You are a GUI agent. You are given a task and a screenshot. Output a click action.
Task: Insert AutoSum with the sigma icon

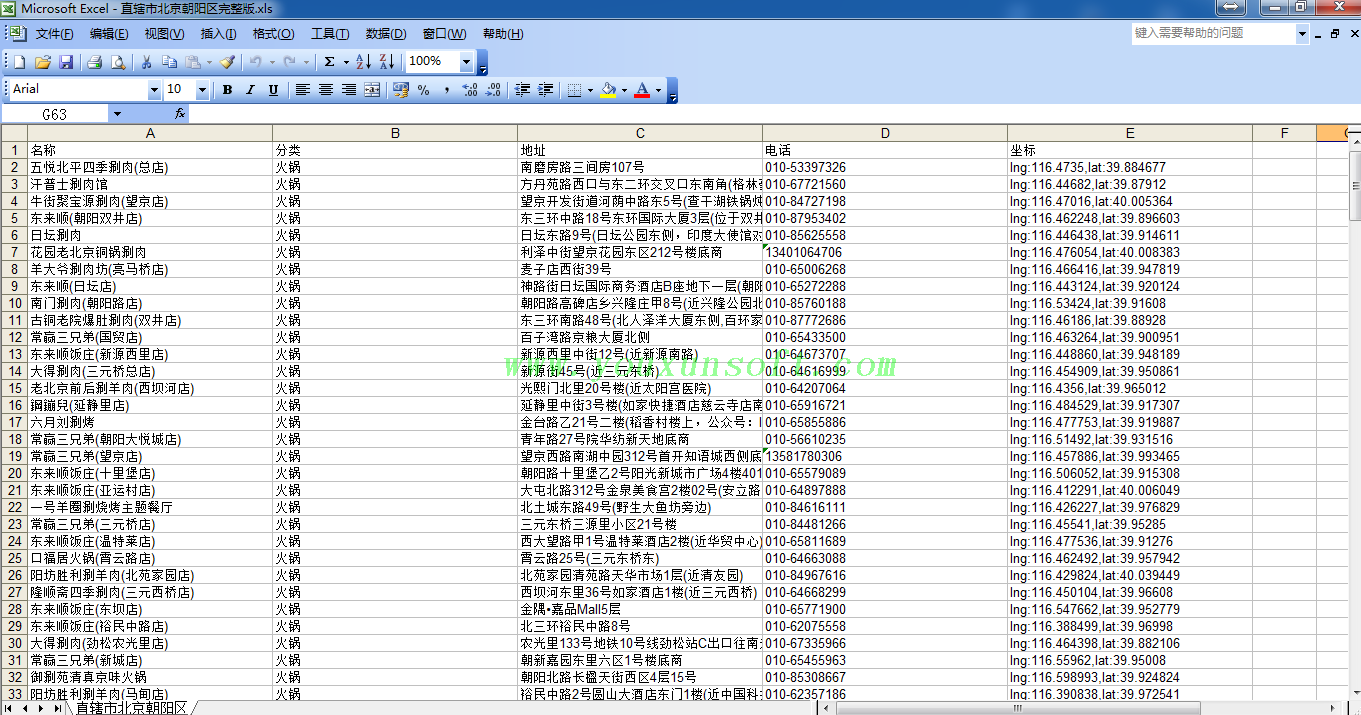(x=329, y=62)
